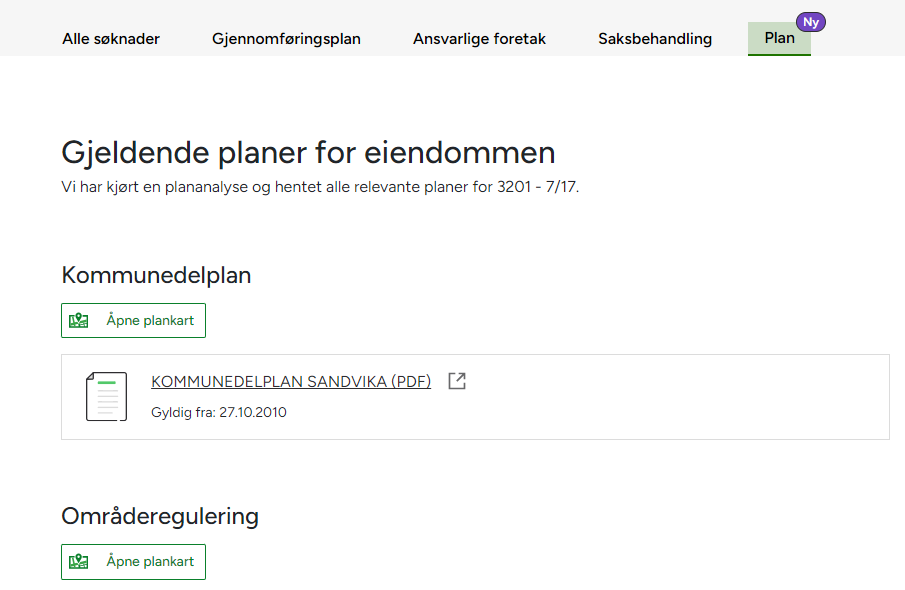
Task: Switch to the Saksbehandling tab
Action: click(x=654, y=39)
